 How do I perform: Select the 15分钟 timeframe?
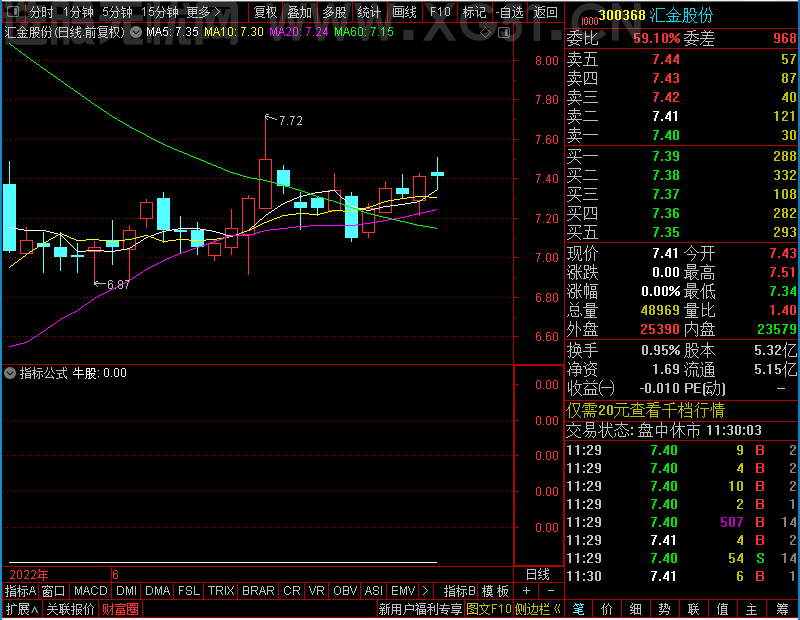(160, 12)
